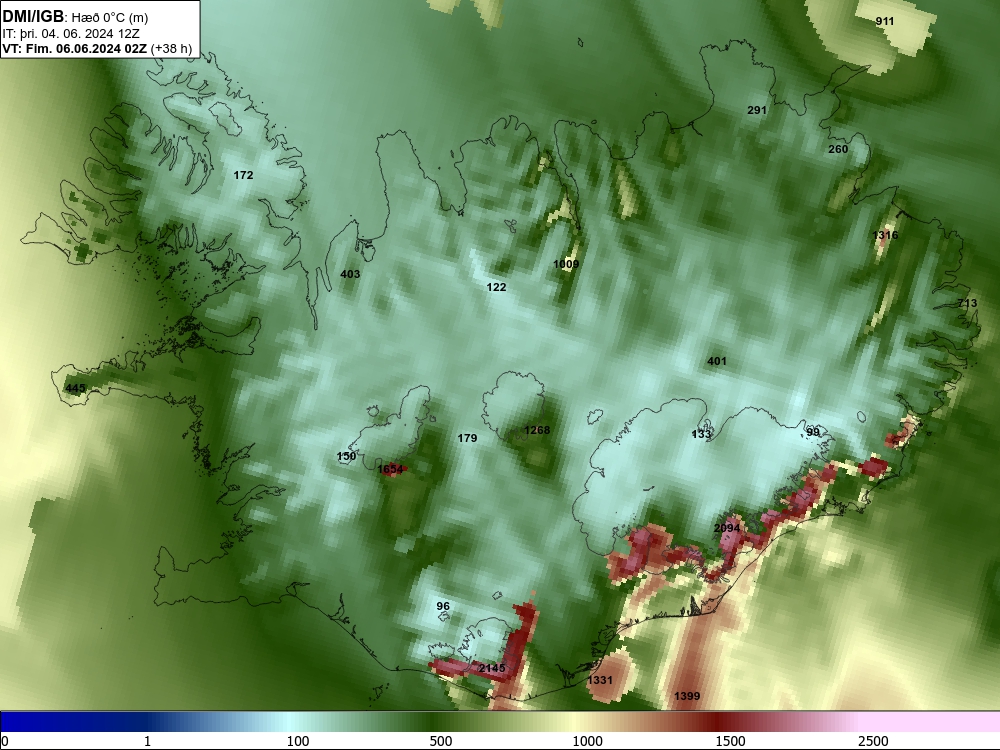The height and width of the screenshot is (750, 1000).
Task: Click the valid time line 'VT: Fim. 06.06.2024 02Z'
Action: (75, 49)
